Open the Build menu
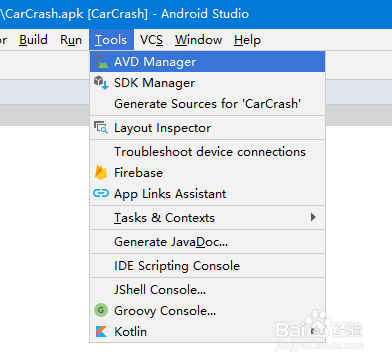Viewport: 392px width, 363px height. click(33, 40)
